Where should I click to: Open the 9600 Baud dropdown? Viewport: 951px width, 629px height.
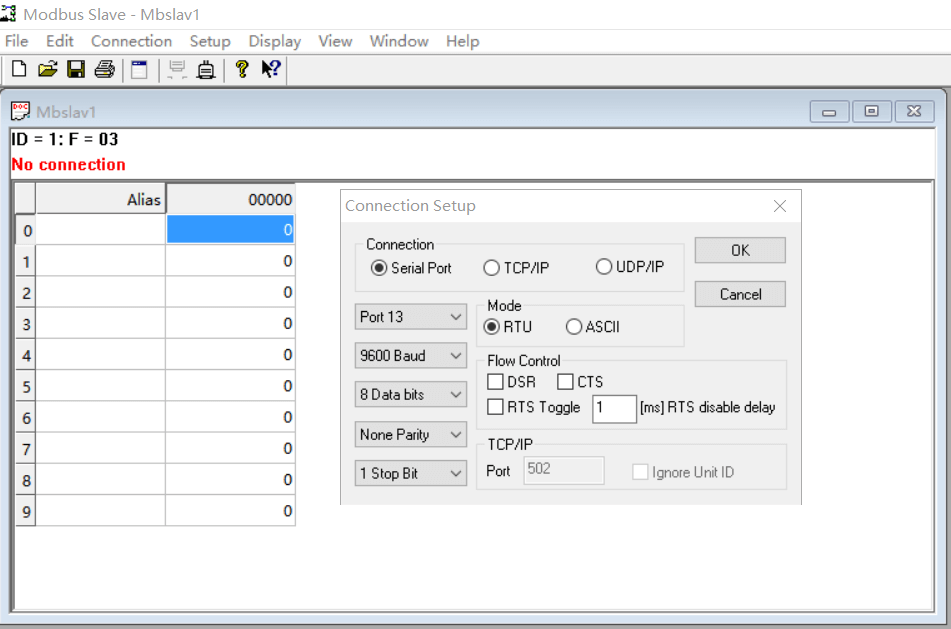tap(411, 355)
